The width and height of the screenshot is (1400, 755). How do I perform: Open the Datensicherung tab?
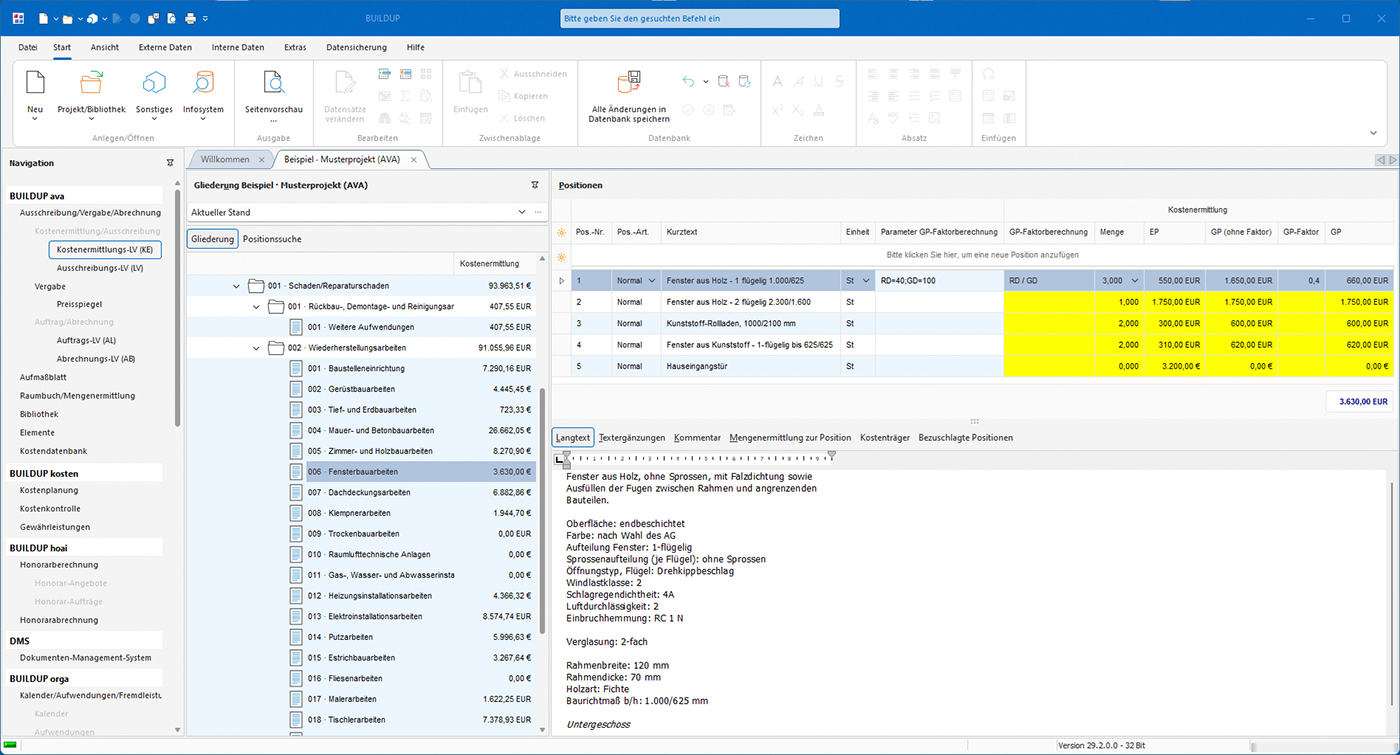tap(357, 47)
